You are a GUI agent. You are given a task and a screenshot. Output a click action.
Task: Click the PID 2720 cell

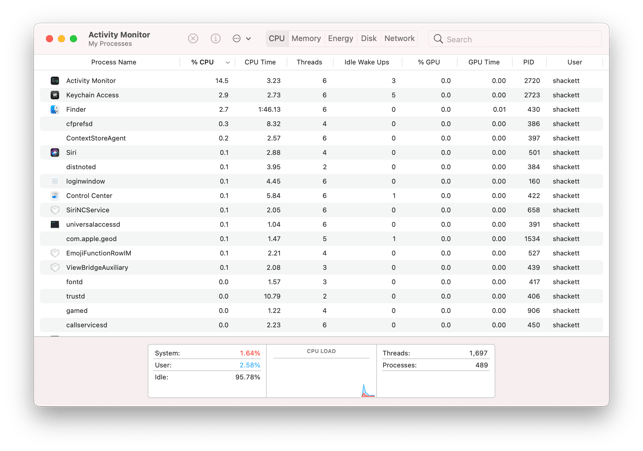(x=532, y=81)
